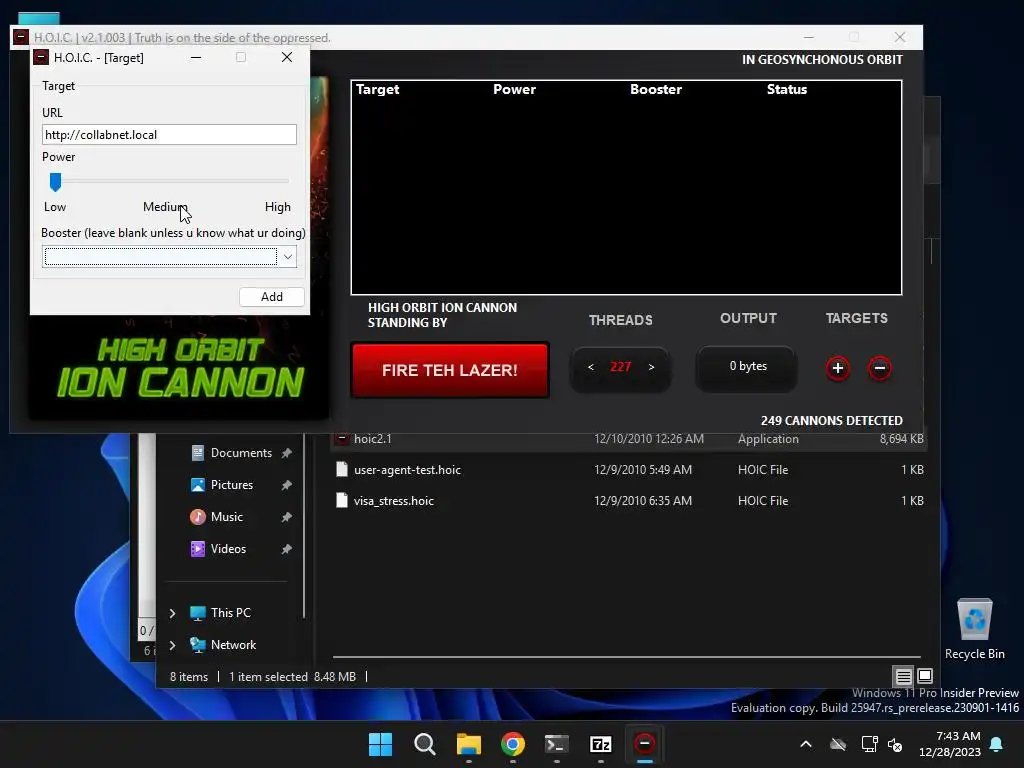Open Pictures in Explorer sidebar
The width and height of the screenshot is (1024, 768).
pyautogui.click(x=232, y=485)
